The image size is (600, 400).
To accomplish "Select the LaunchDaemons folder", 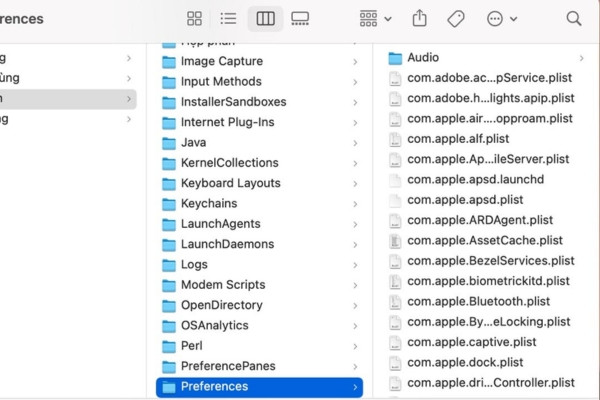I will [x=259, y=244].
